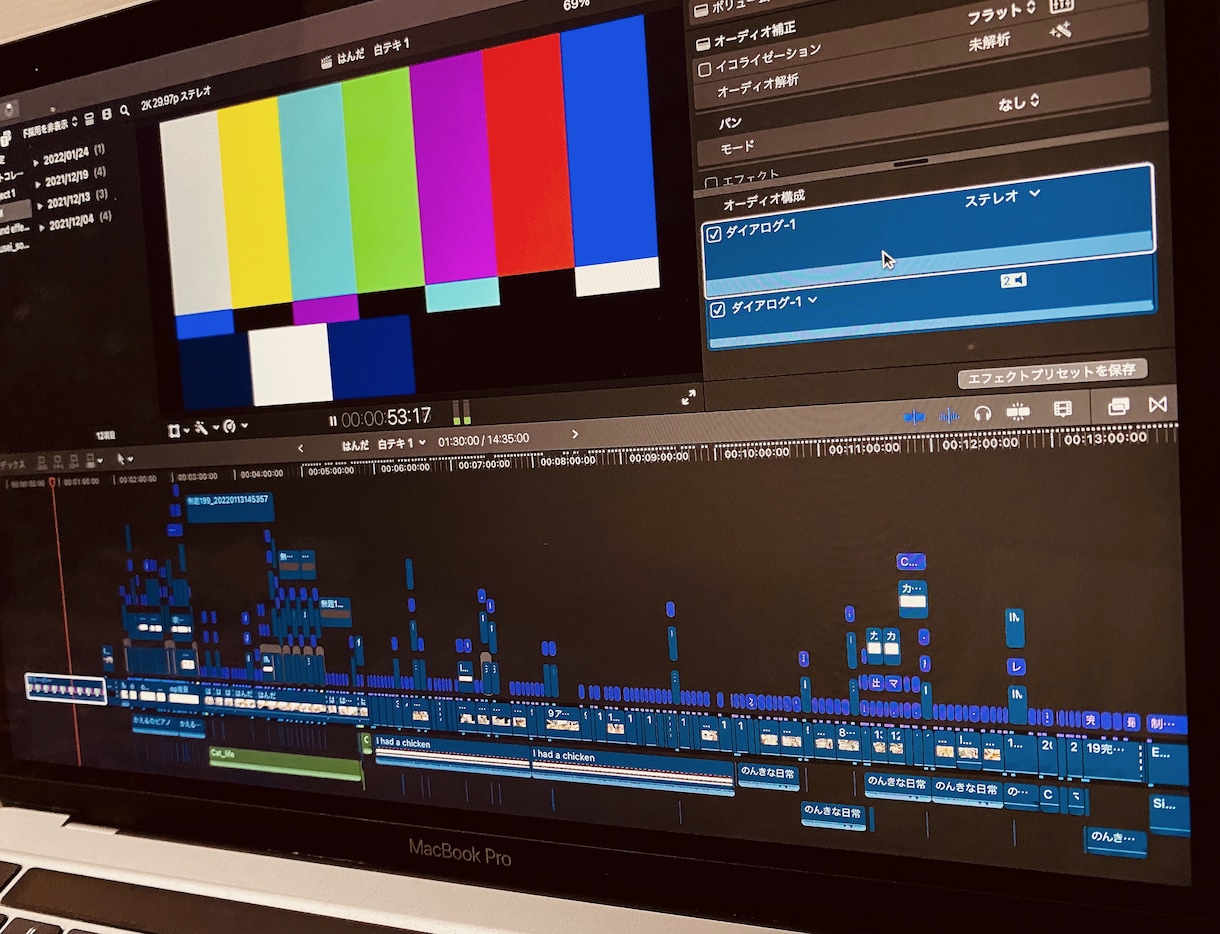Image resolution: width=1220 pixels, height=934 pixels.
Task: Enable the イコライゼーション checkbox
Action: [704, 70]
